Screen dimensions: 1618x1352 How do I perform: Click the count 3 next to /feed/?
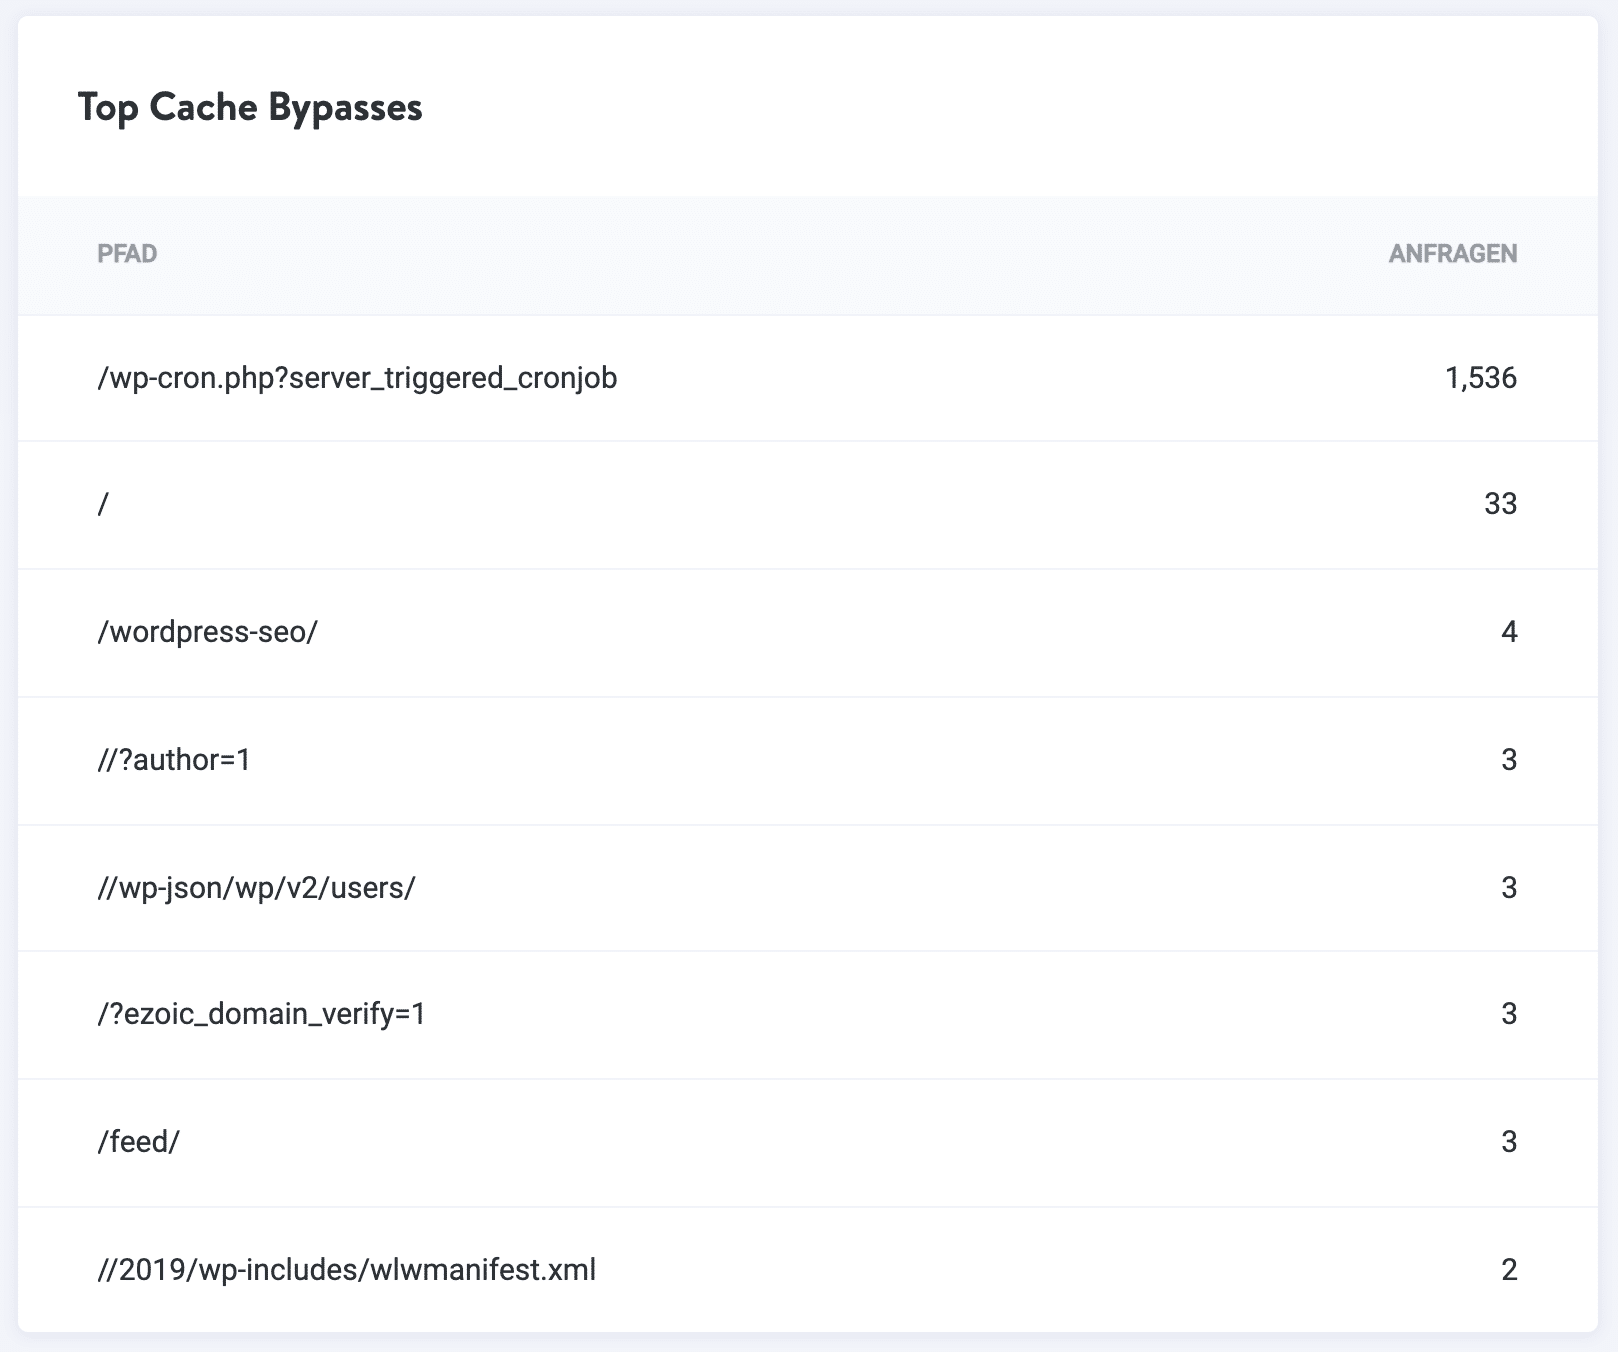point(1510,1142)
